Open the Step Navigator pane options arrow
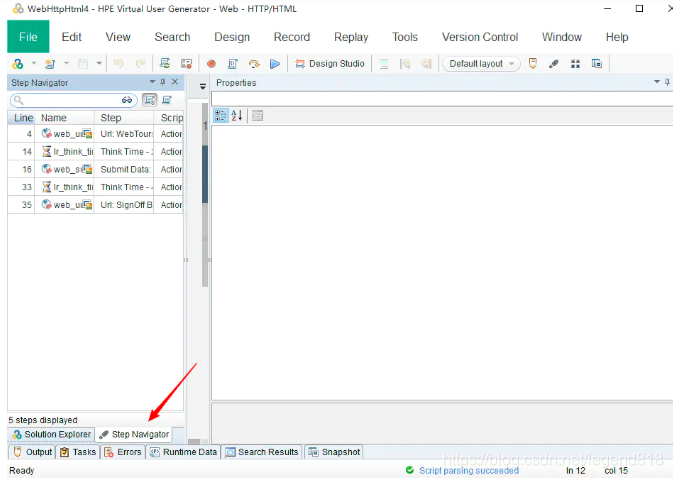673x478 pixels. click(x=152, y=82)
